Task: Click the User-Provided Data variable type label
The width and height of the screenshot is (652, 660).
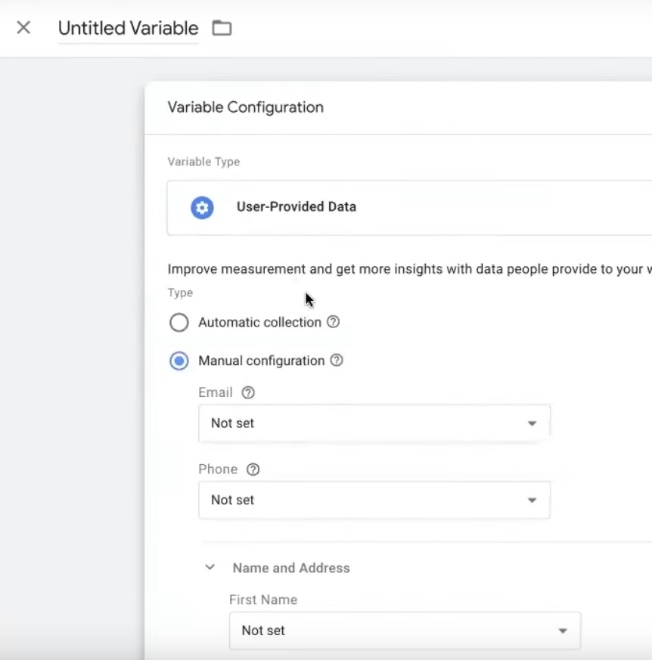Action: 296,207
